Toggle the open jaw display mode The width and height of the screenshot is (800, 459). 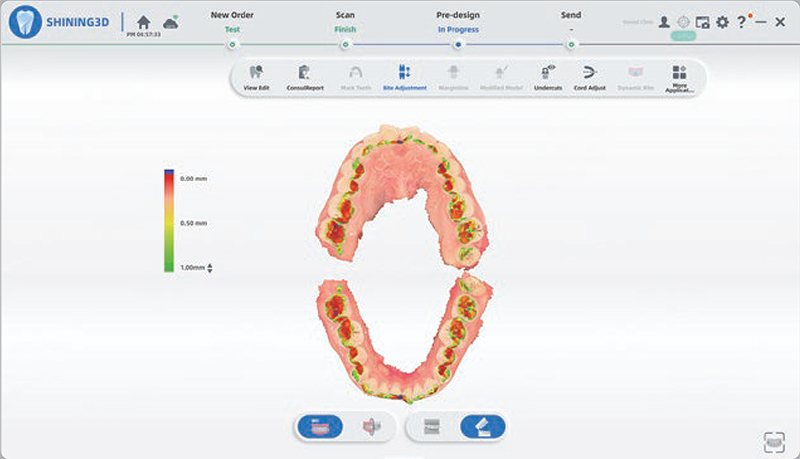[482, 426]
